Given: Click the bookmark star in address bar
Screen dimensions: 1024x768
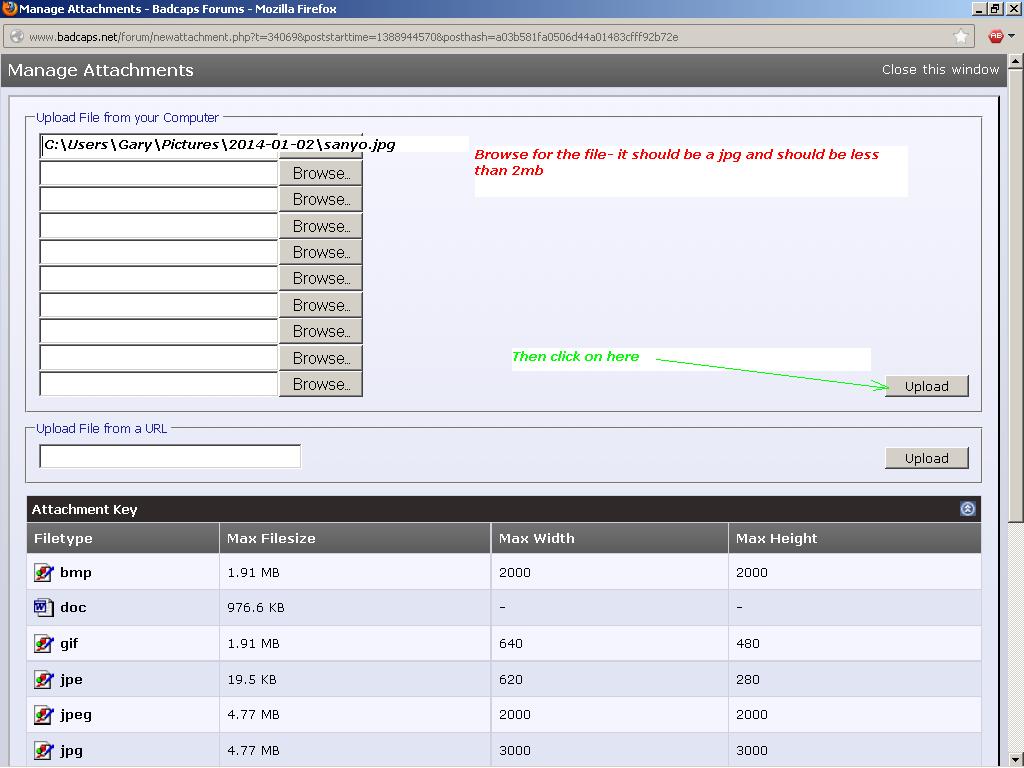Looking at the screenshot, I should tap(961, 37).
